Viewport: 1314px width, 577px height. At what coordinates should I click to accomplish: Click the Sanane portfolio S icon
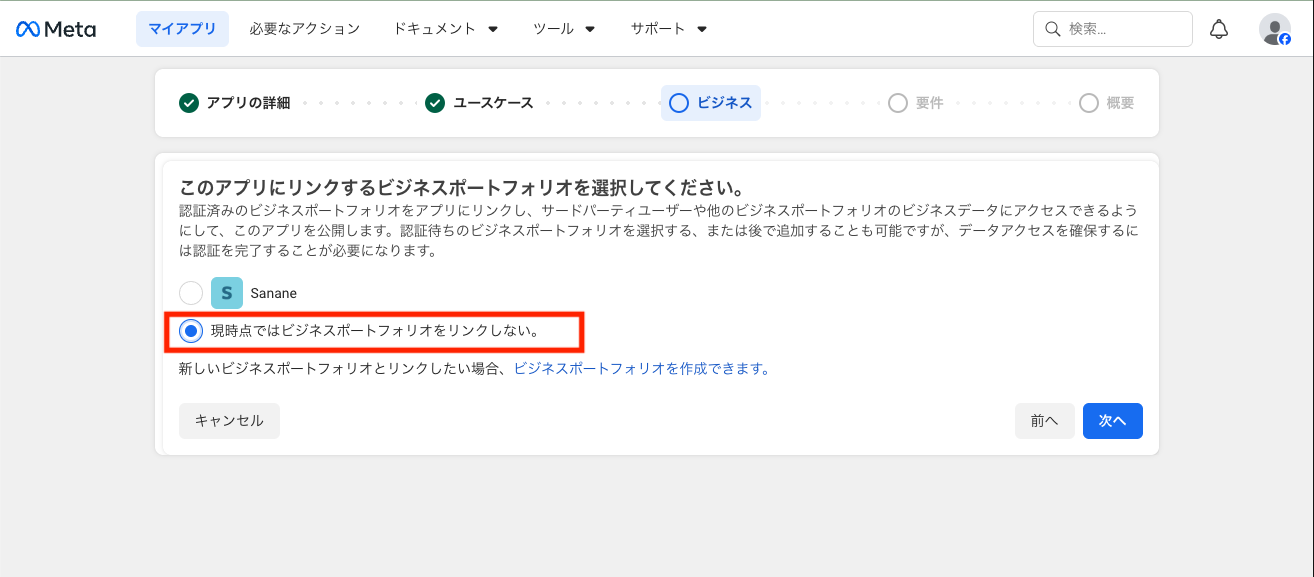pyautogui.click(x=227, y=293)
